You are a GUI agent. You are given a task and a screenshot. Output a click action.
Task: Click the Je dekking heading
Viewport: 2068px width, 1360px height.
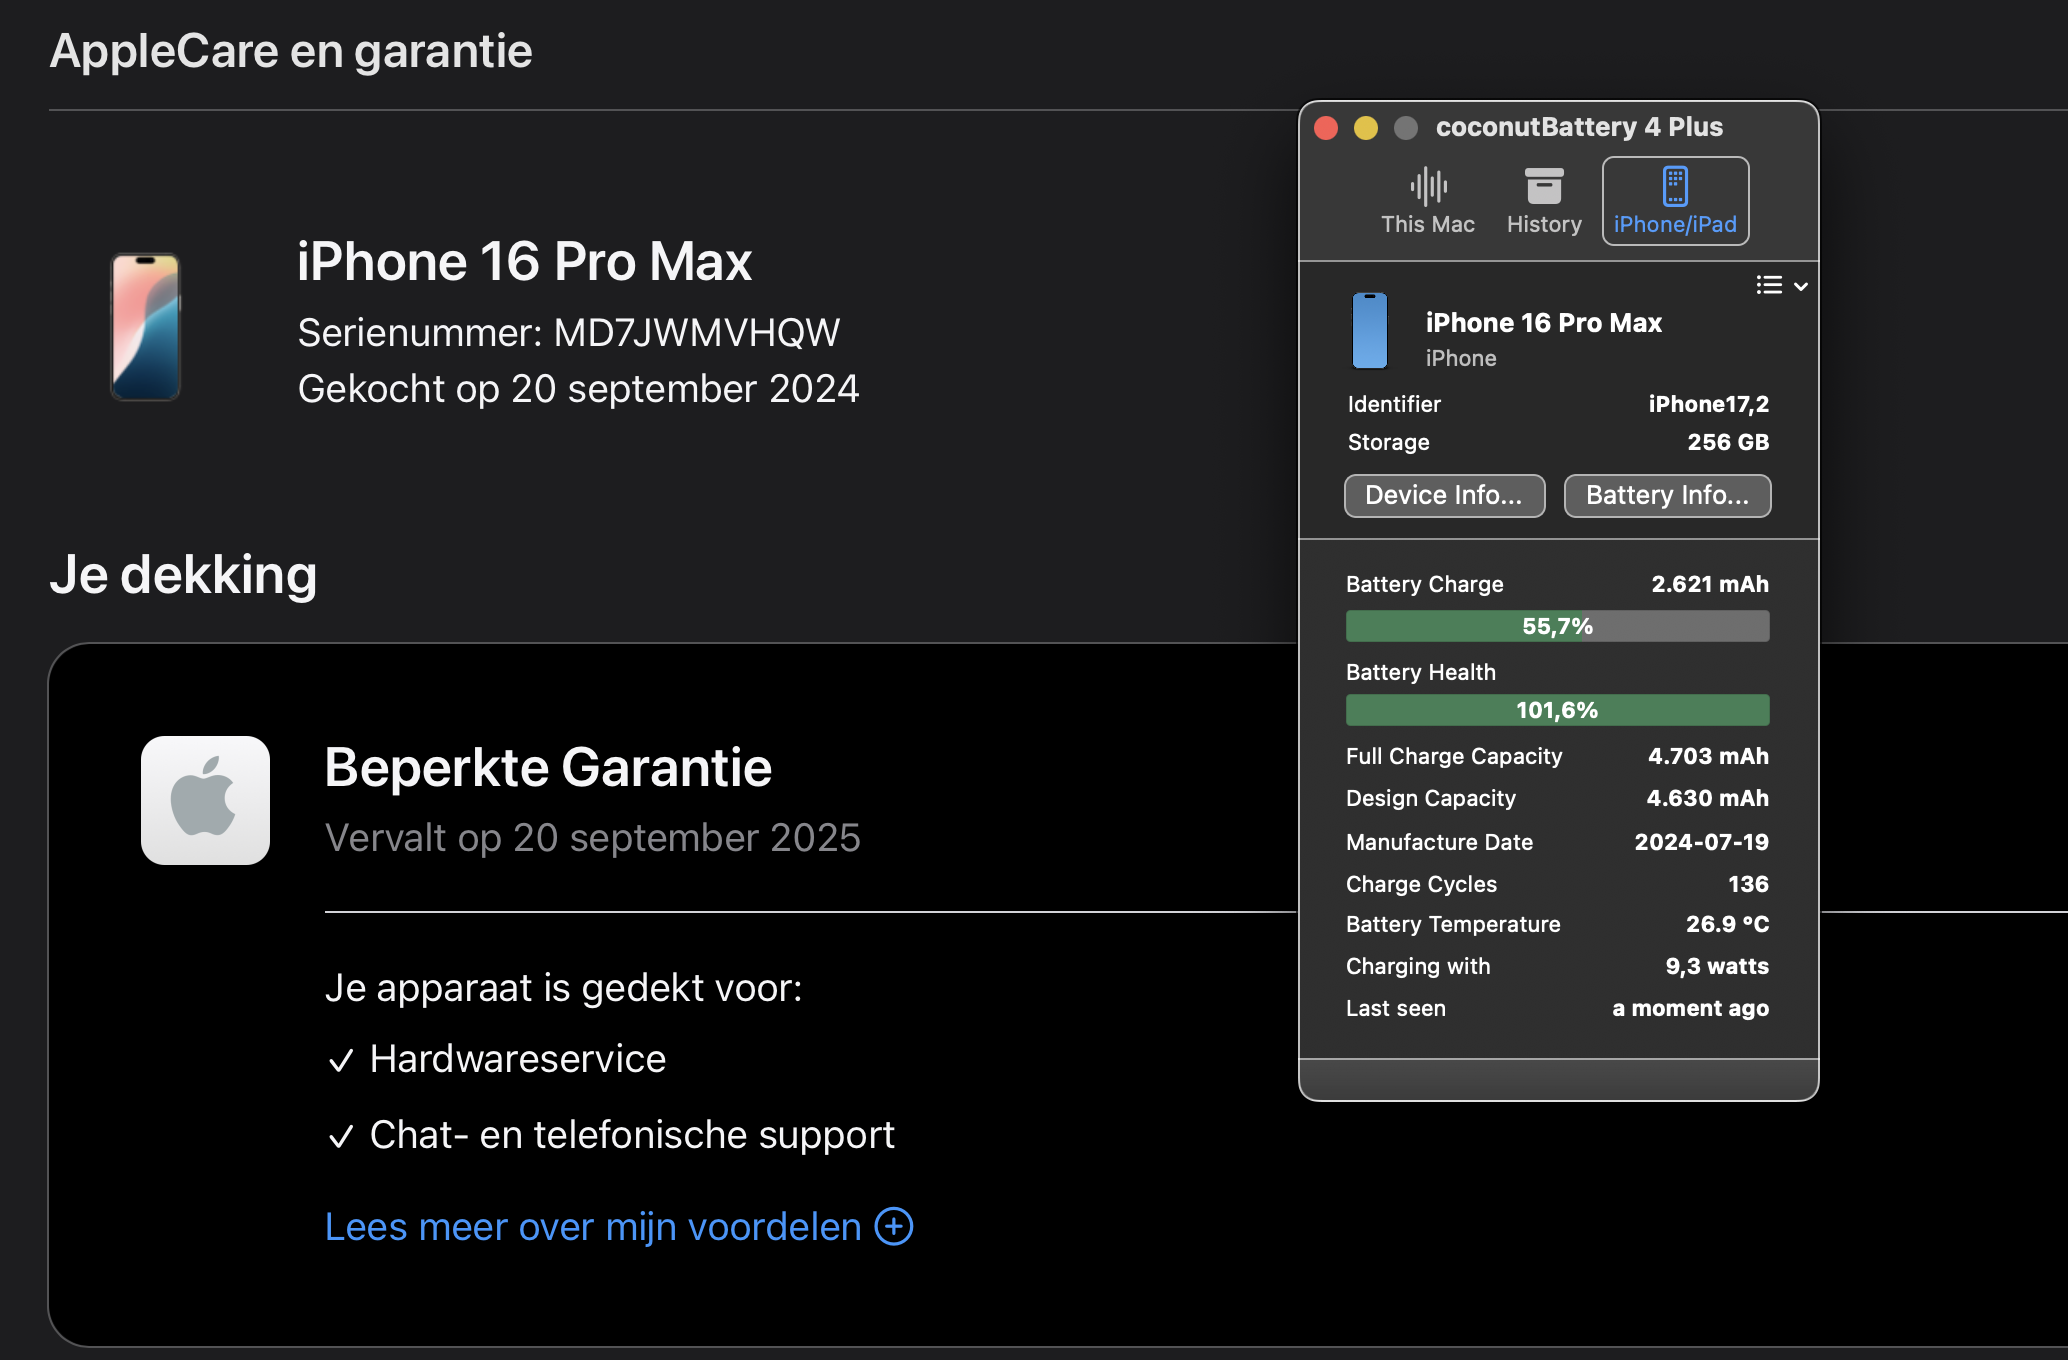184,575
